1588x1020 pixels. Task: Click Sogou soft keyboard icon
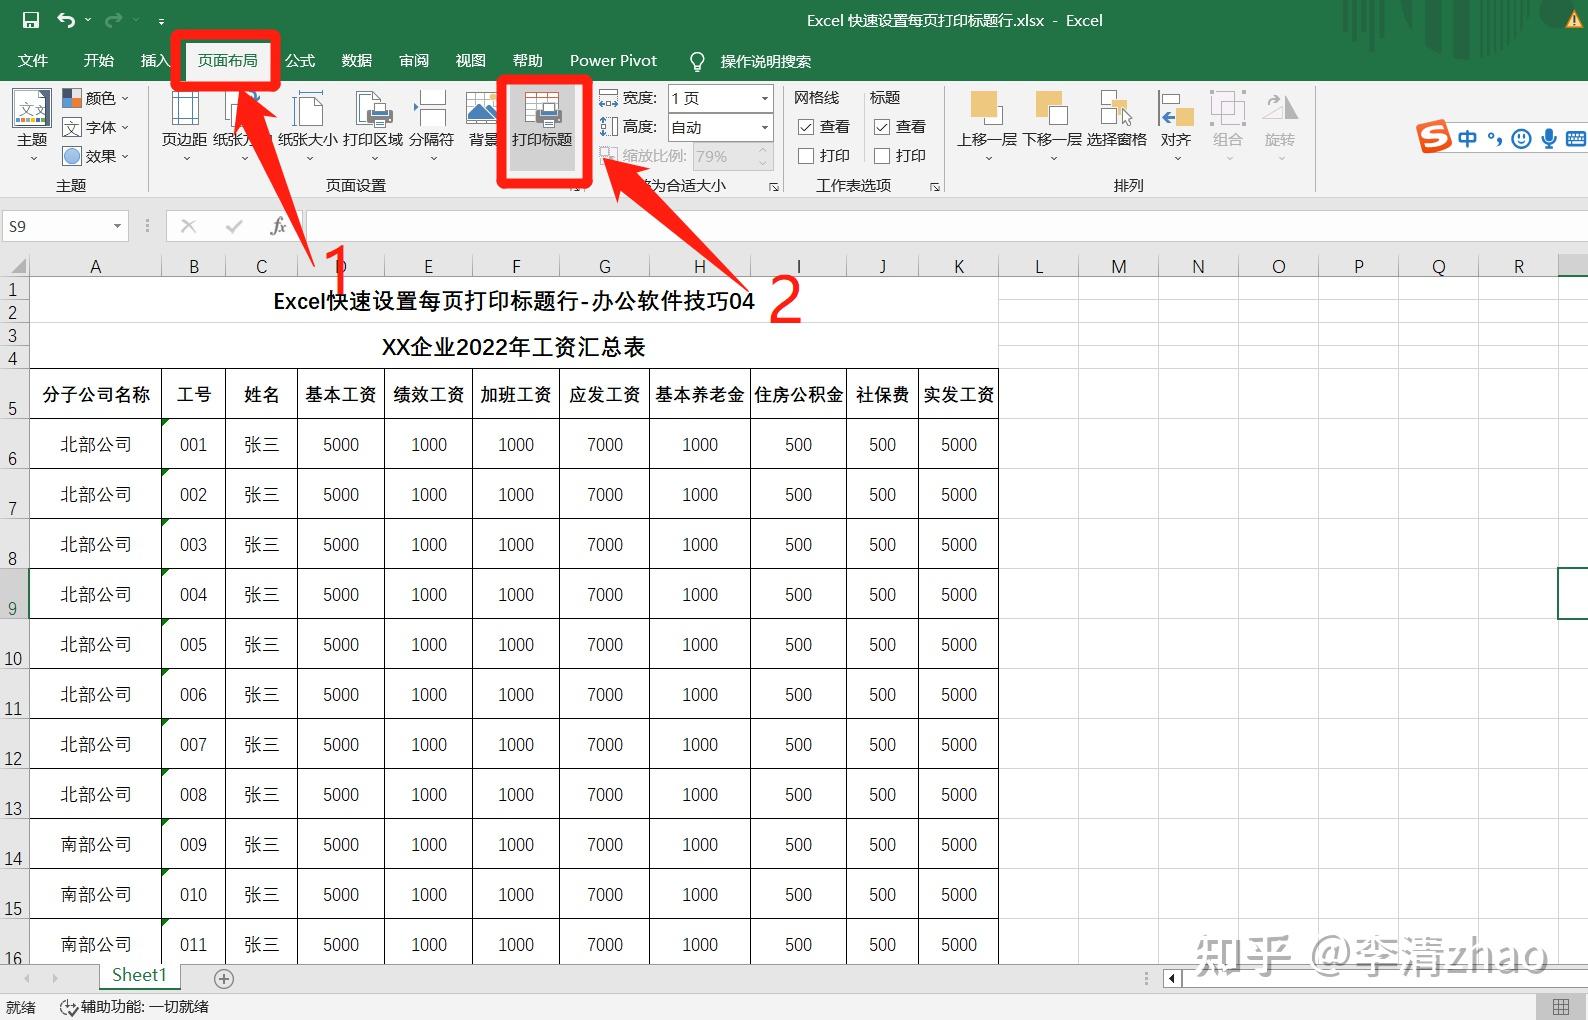click(1576, 139)
